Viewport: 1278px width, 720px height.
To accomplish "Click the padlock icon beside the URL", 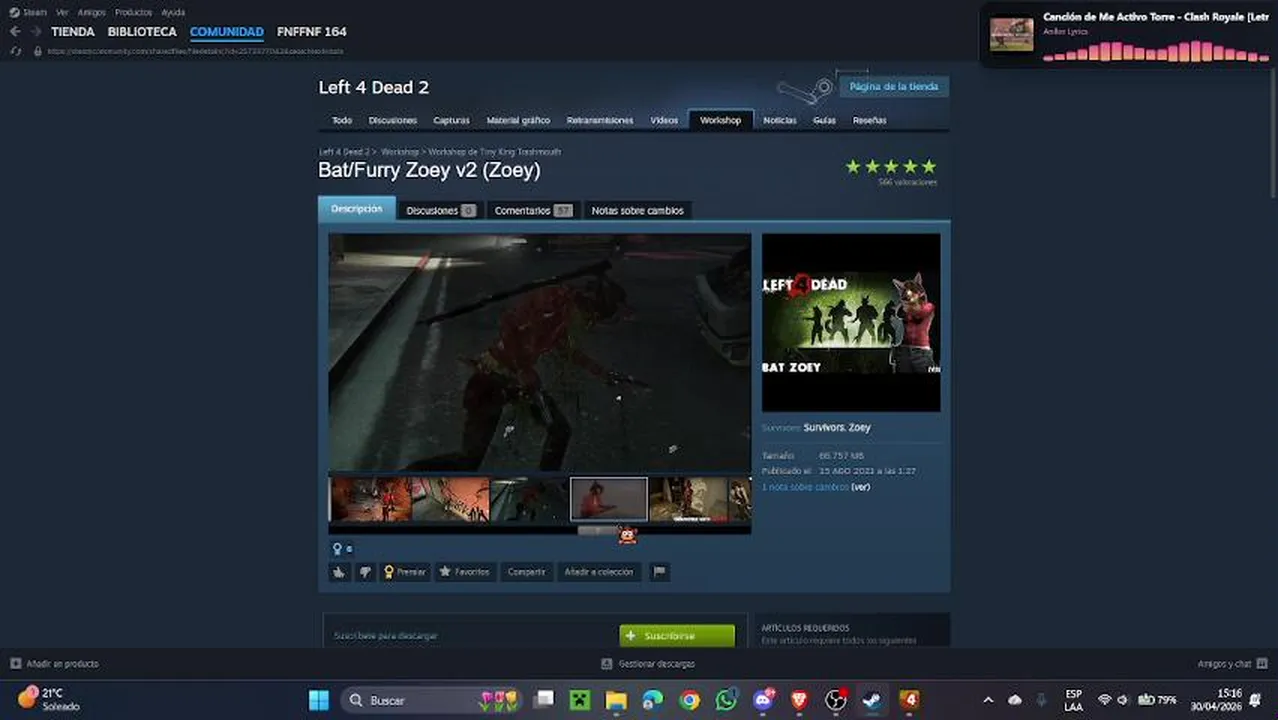I will pyautogui.click(x=38, y=50).
